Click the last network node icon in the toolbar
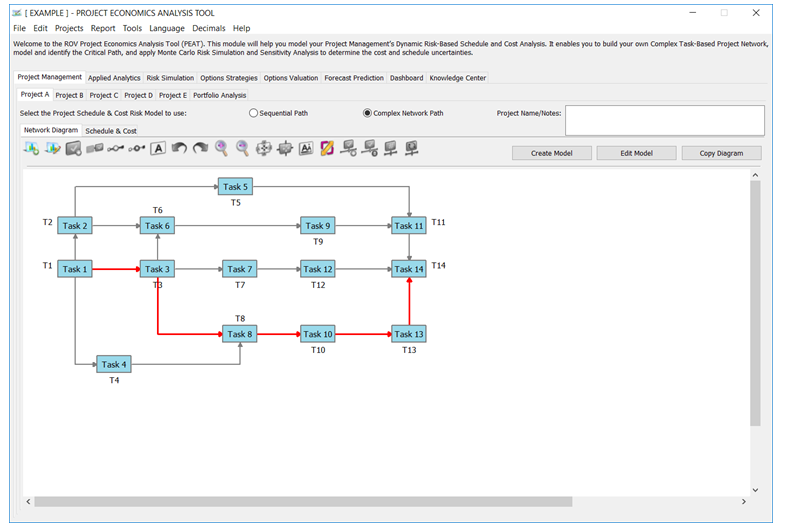Screen dimensions: 785x530 tap(412, 148)
